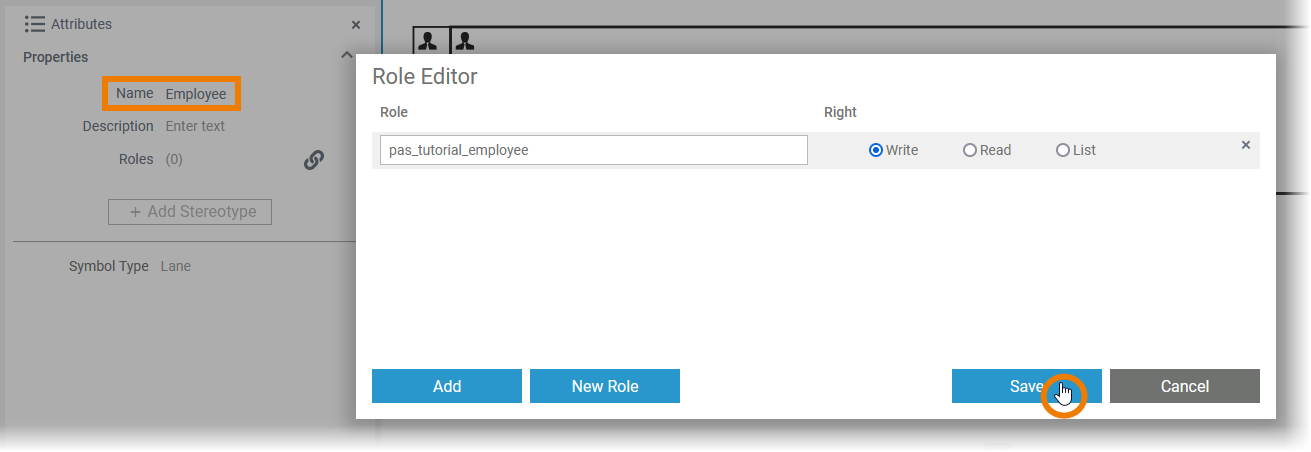The width and height of the screenshot is (1311, 452).
Task: Remove the pas_tutorial_employee role row
Action: click(x=1246, y=145)
